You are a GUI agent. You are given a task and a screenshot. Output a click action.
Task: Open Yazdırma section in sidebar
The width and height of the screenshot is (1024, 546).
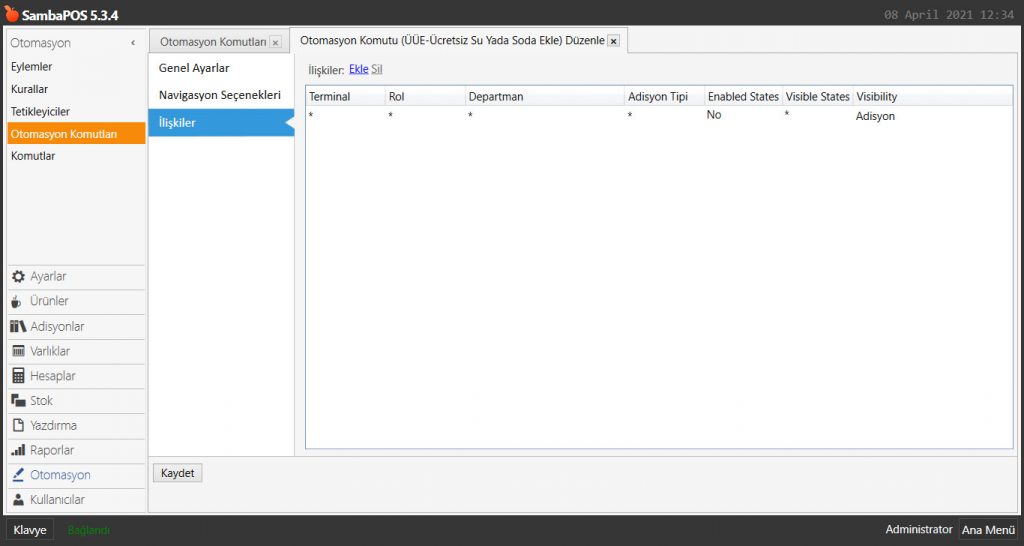53,426
